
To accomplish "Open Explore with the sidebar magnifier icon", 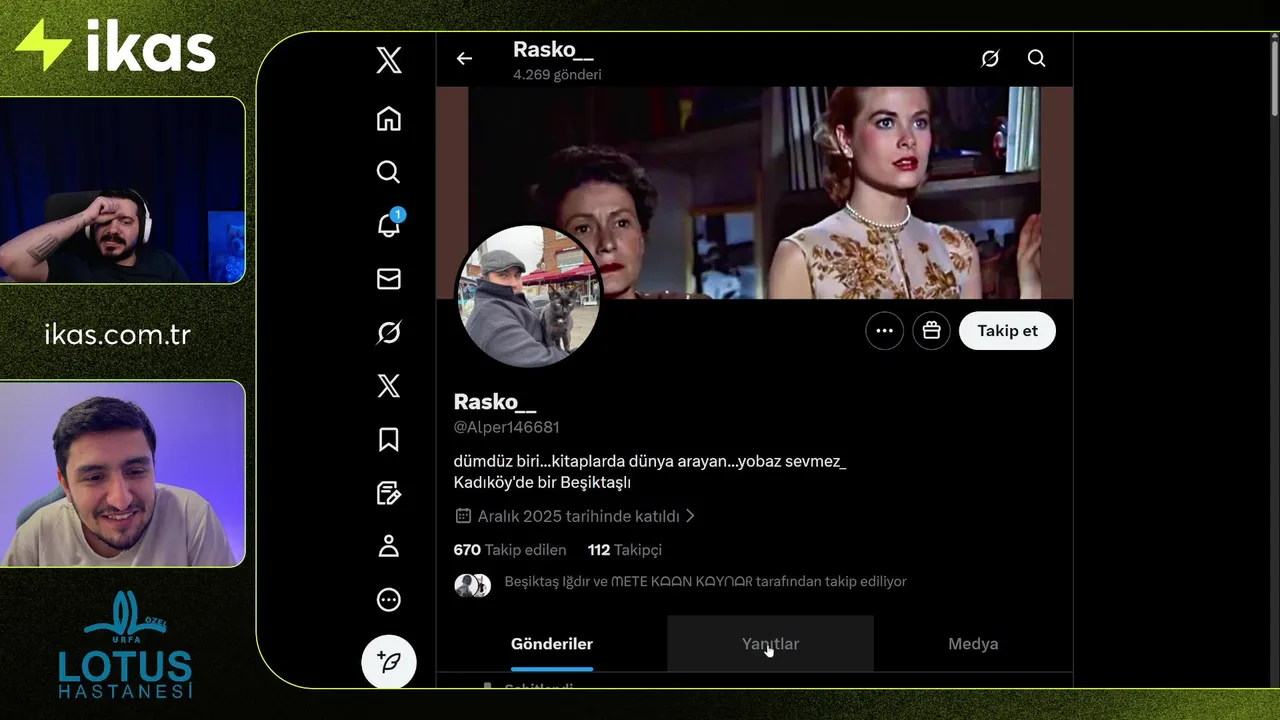I will point(389,172).
